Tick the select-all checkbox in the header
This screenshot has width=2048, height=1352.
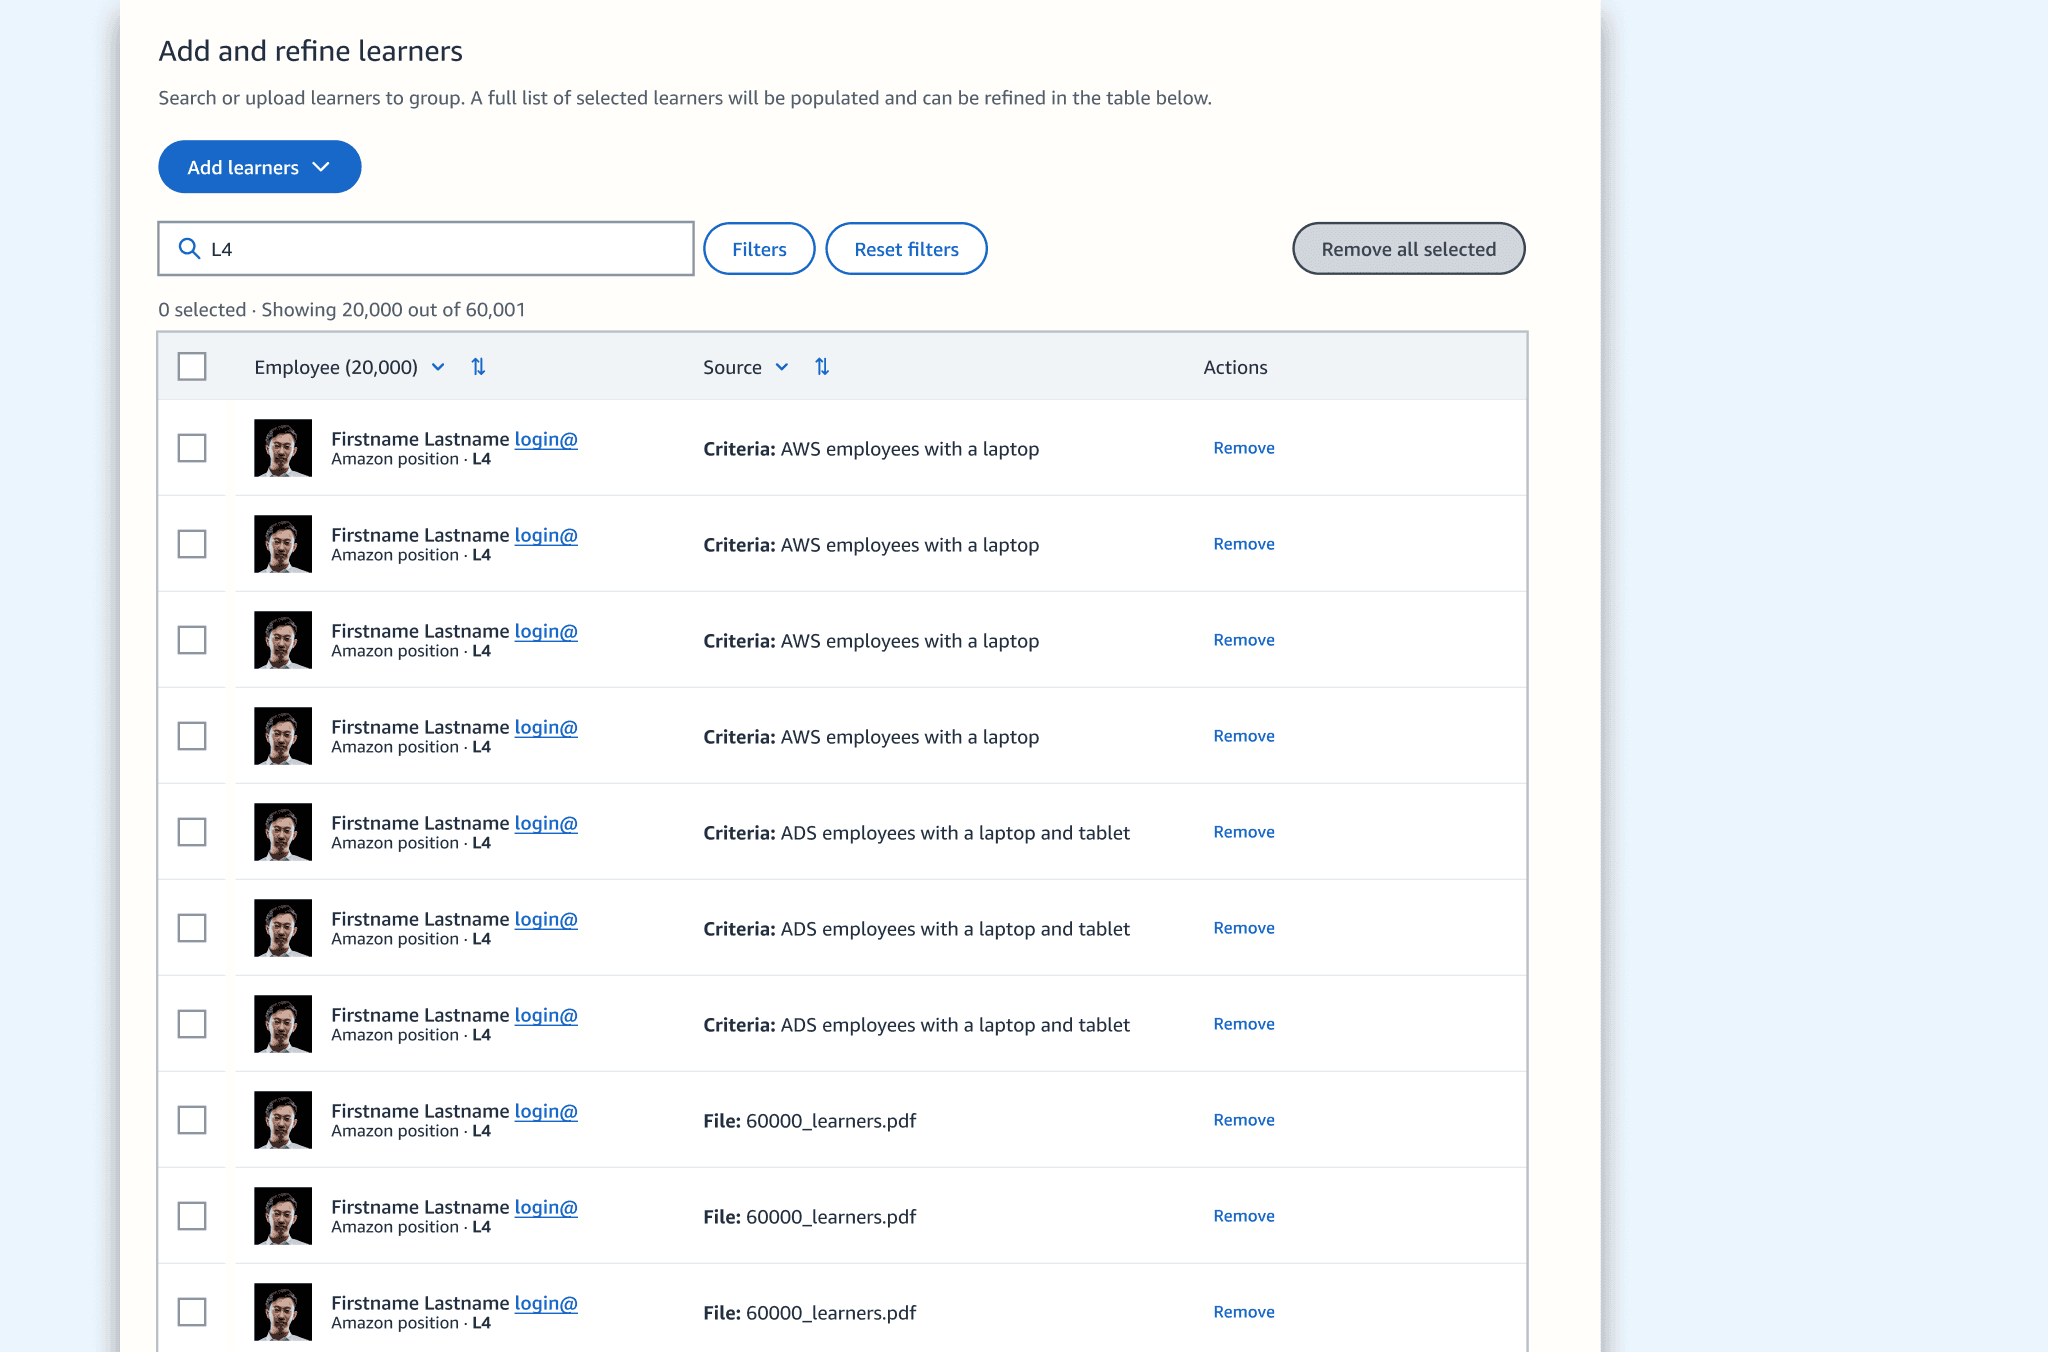(x=192, y=367)
